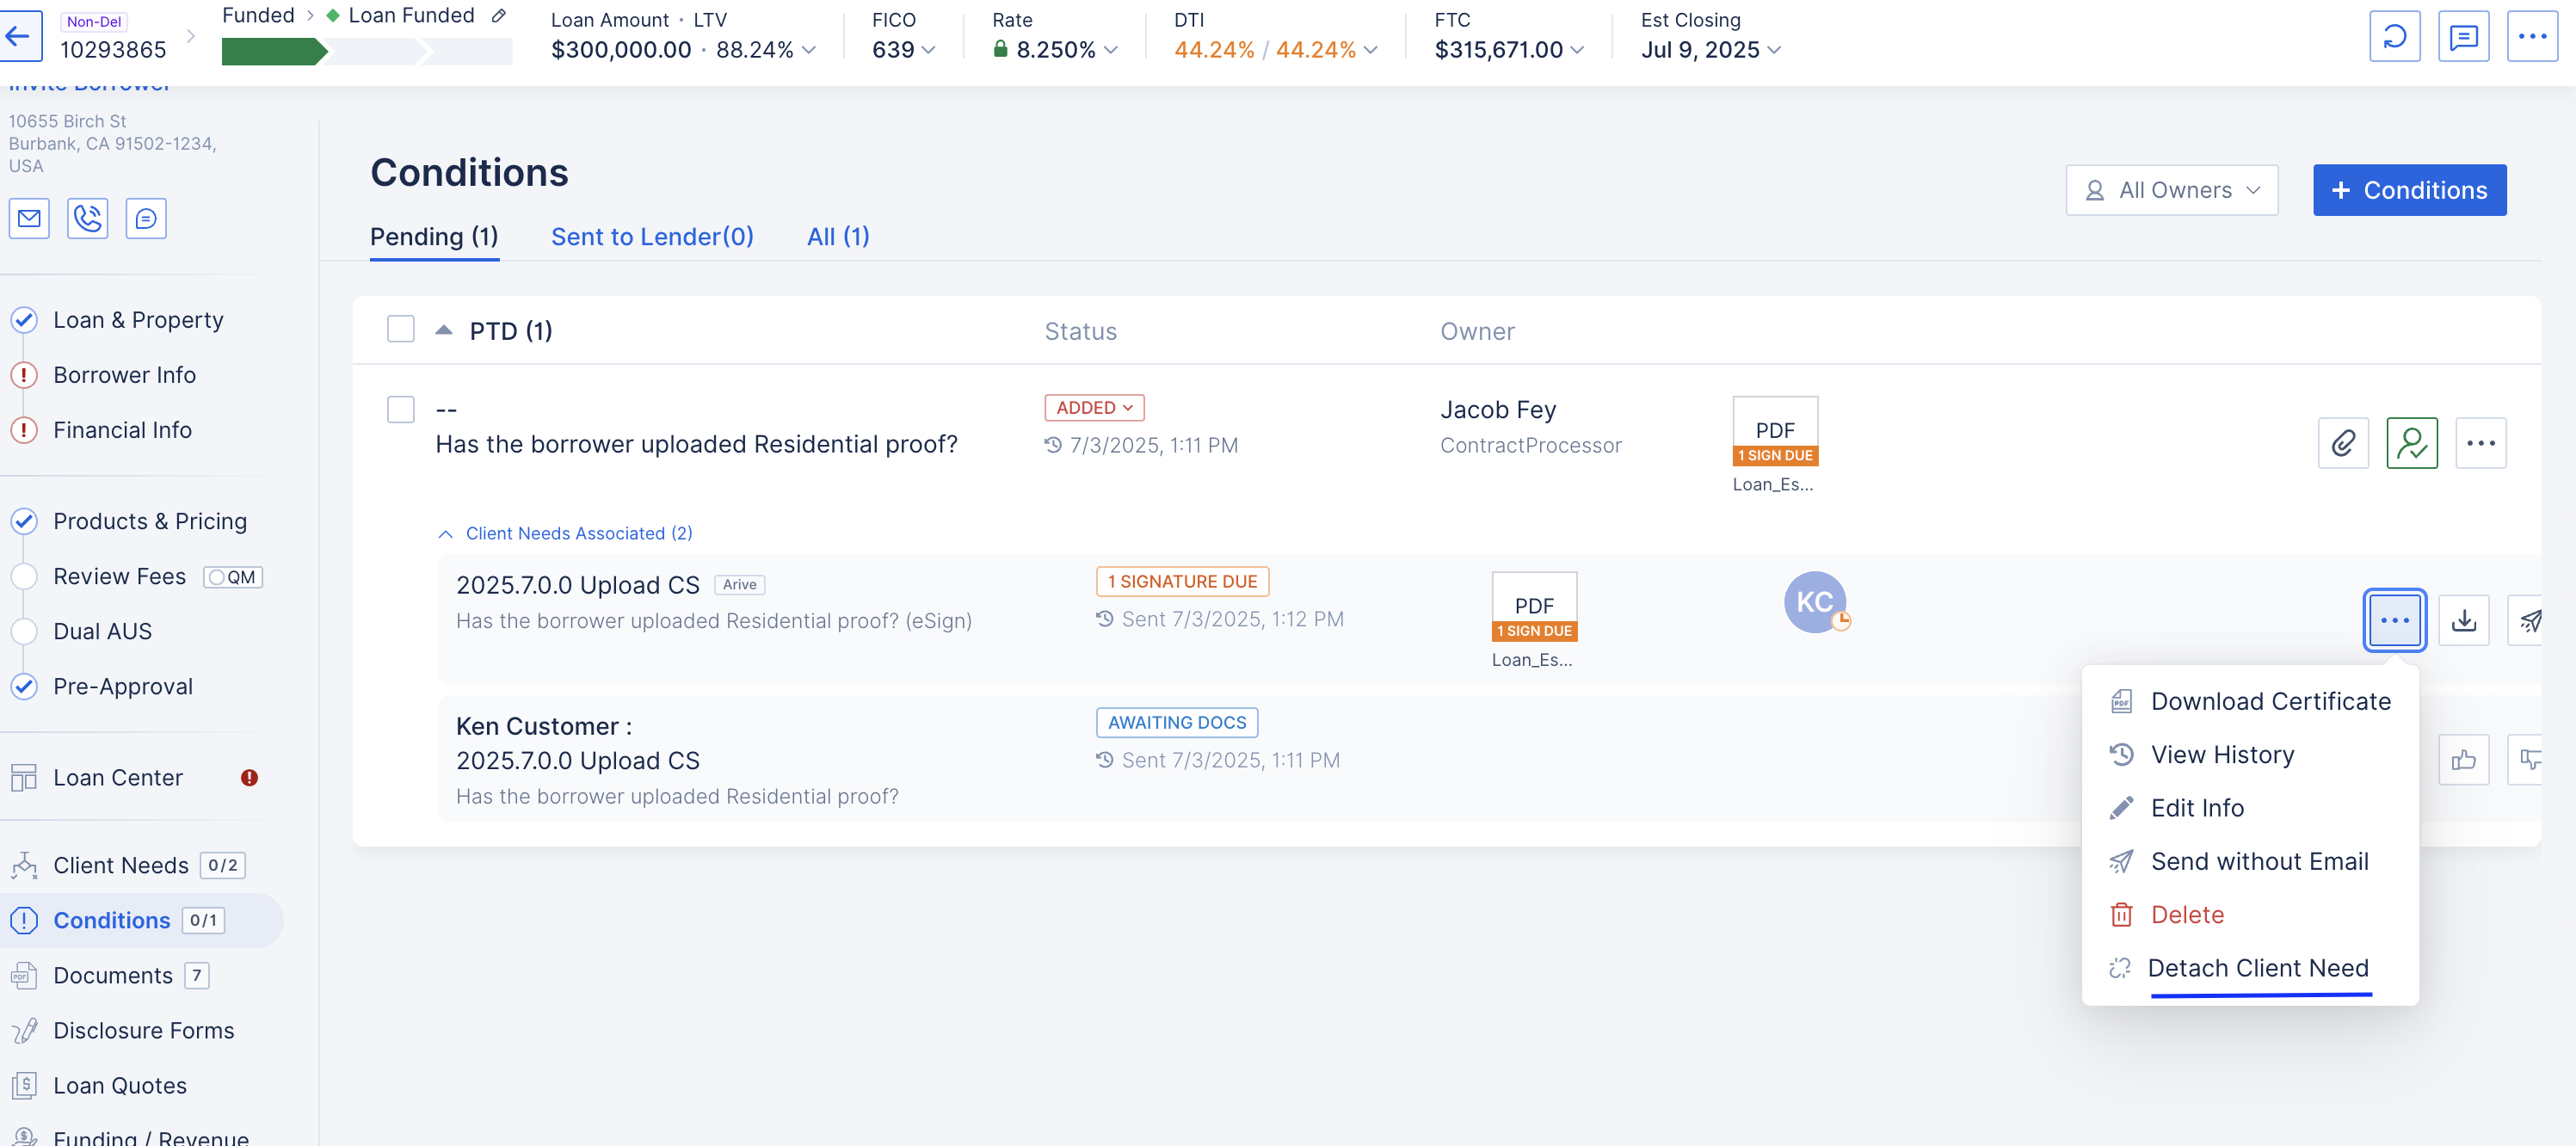Open the ADDED status dropdown

1094,407
